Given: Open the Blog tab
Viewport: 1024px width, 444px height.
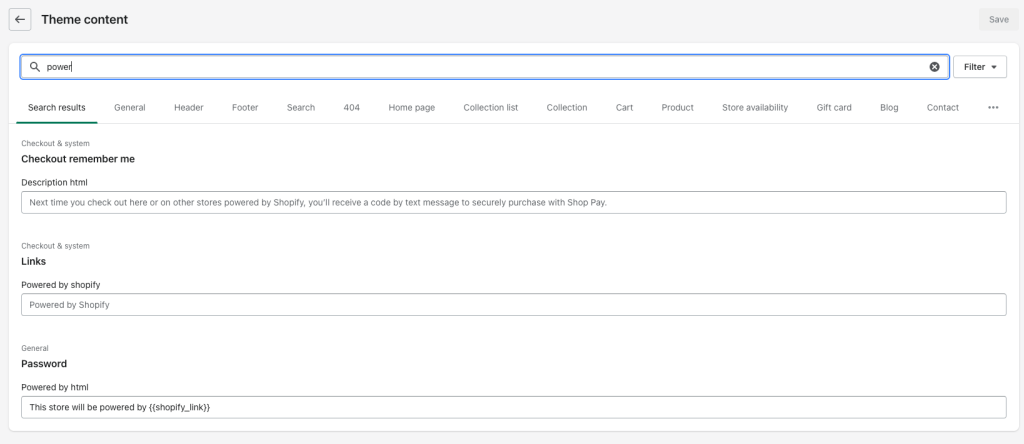Looking at the screenshot, I should point(889,108).
